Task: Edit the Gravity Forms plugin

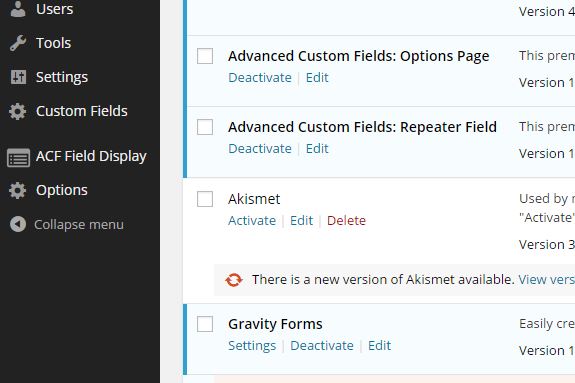Action: point(380,346)
